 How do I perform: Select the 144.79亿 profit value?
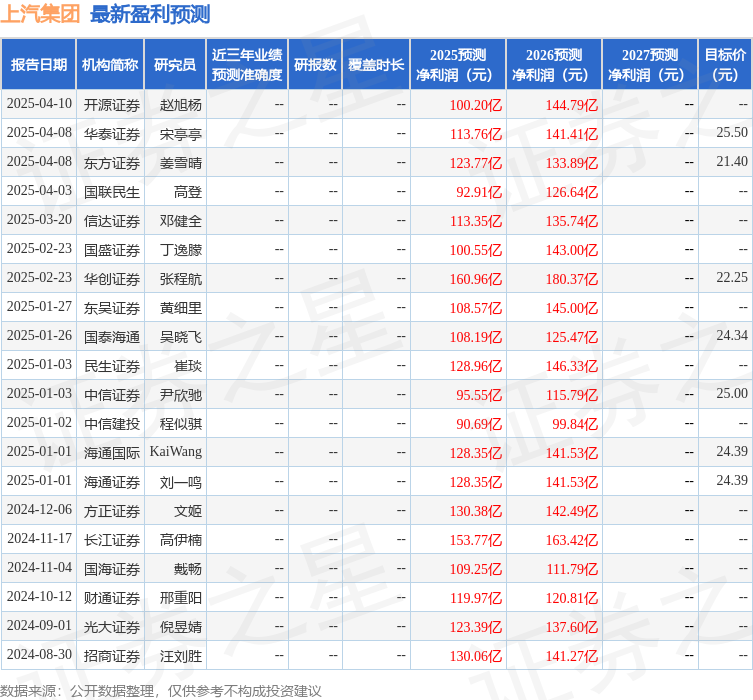pos(571,105)
